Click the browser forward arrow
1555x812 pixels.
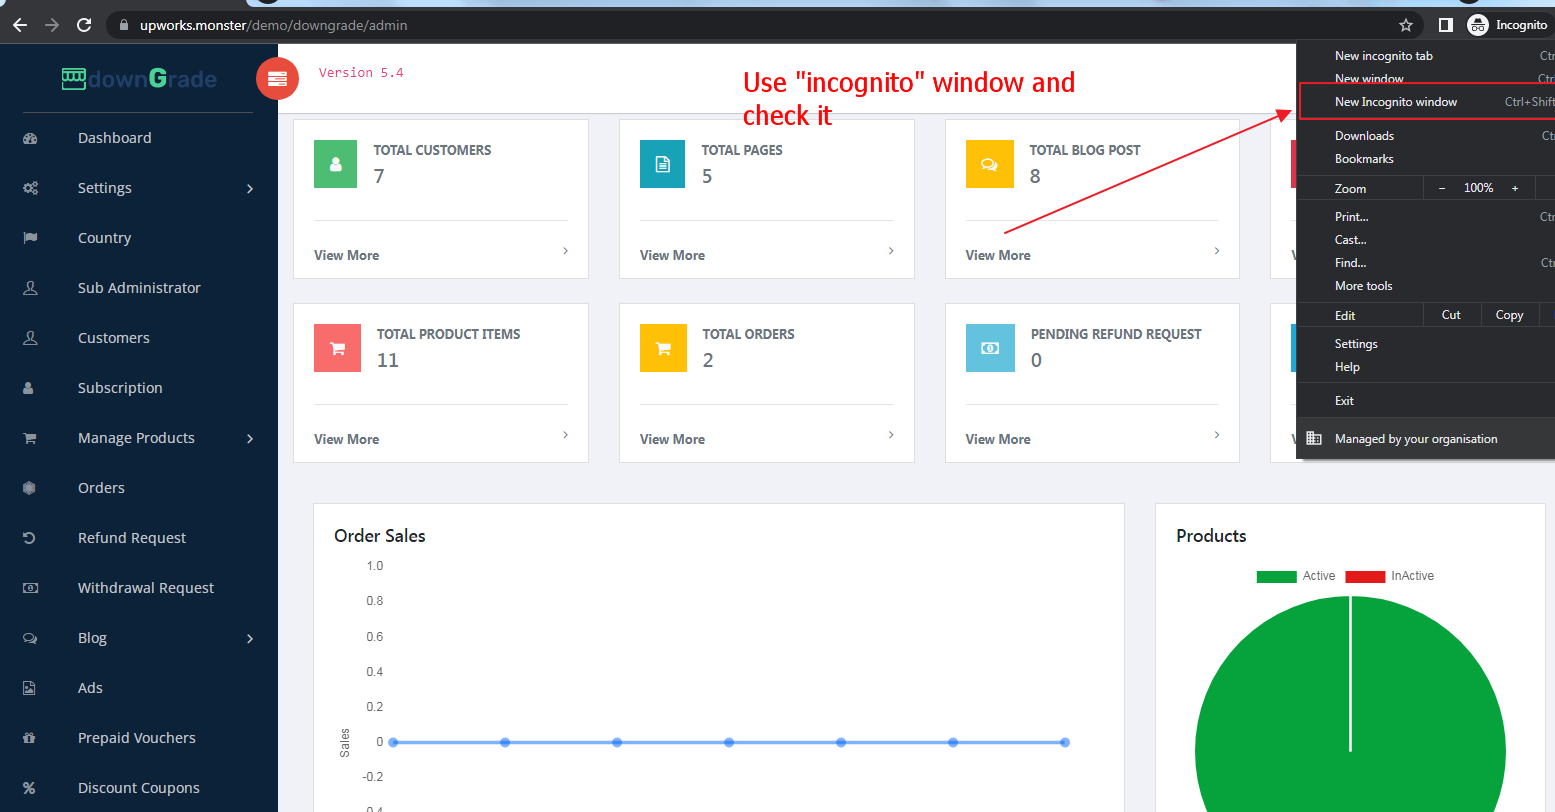[x=52, y=25]
